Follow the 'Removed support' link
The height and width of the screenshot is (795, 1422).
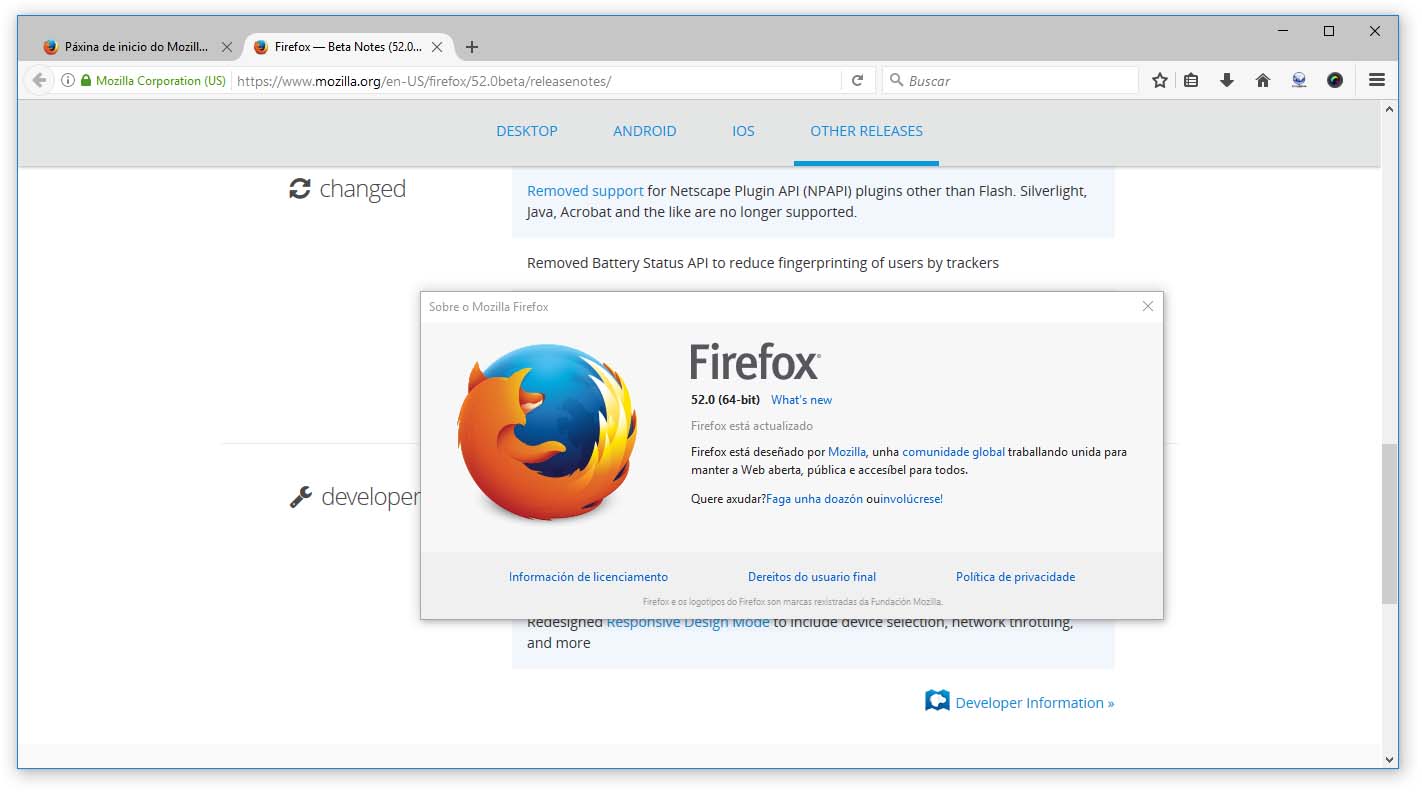point(585,191)
